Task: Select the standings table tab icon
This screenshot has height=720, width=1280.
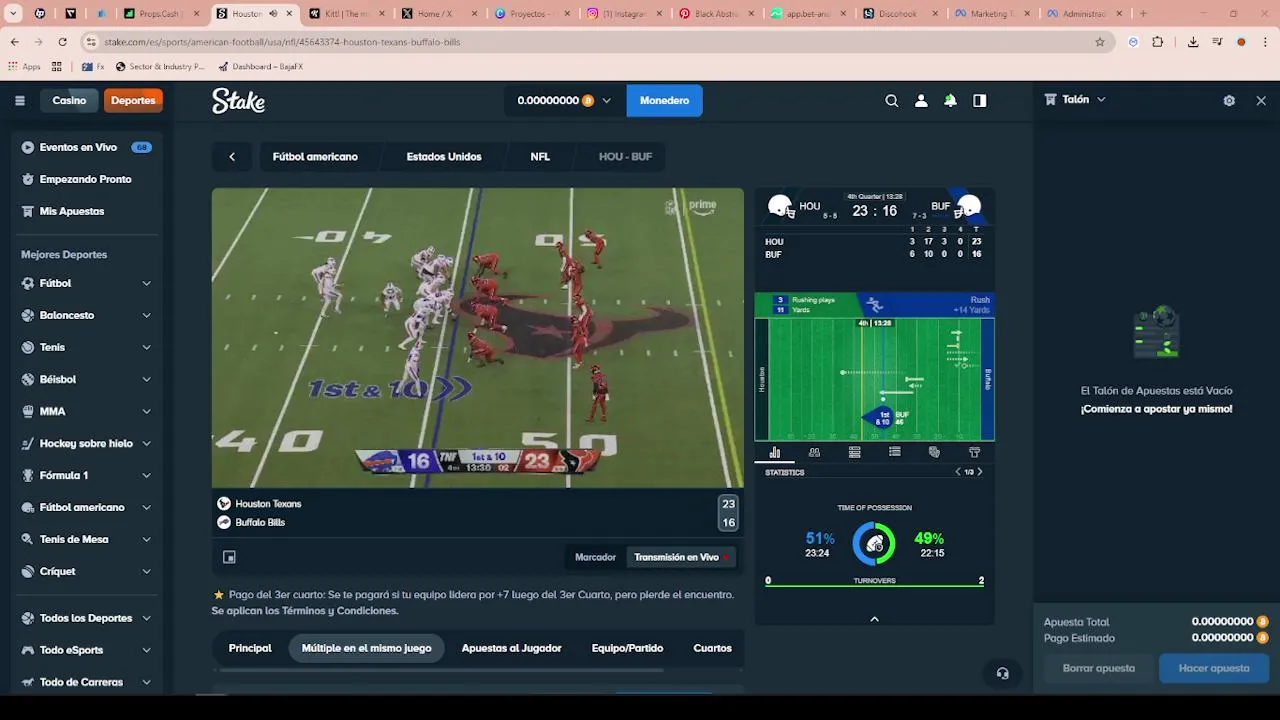Action: 854,452
